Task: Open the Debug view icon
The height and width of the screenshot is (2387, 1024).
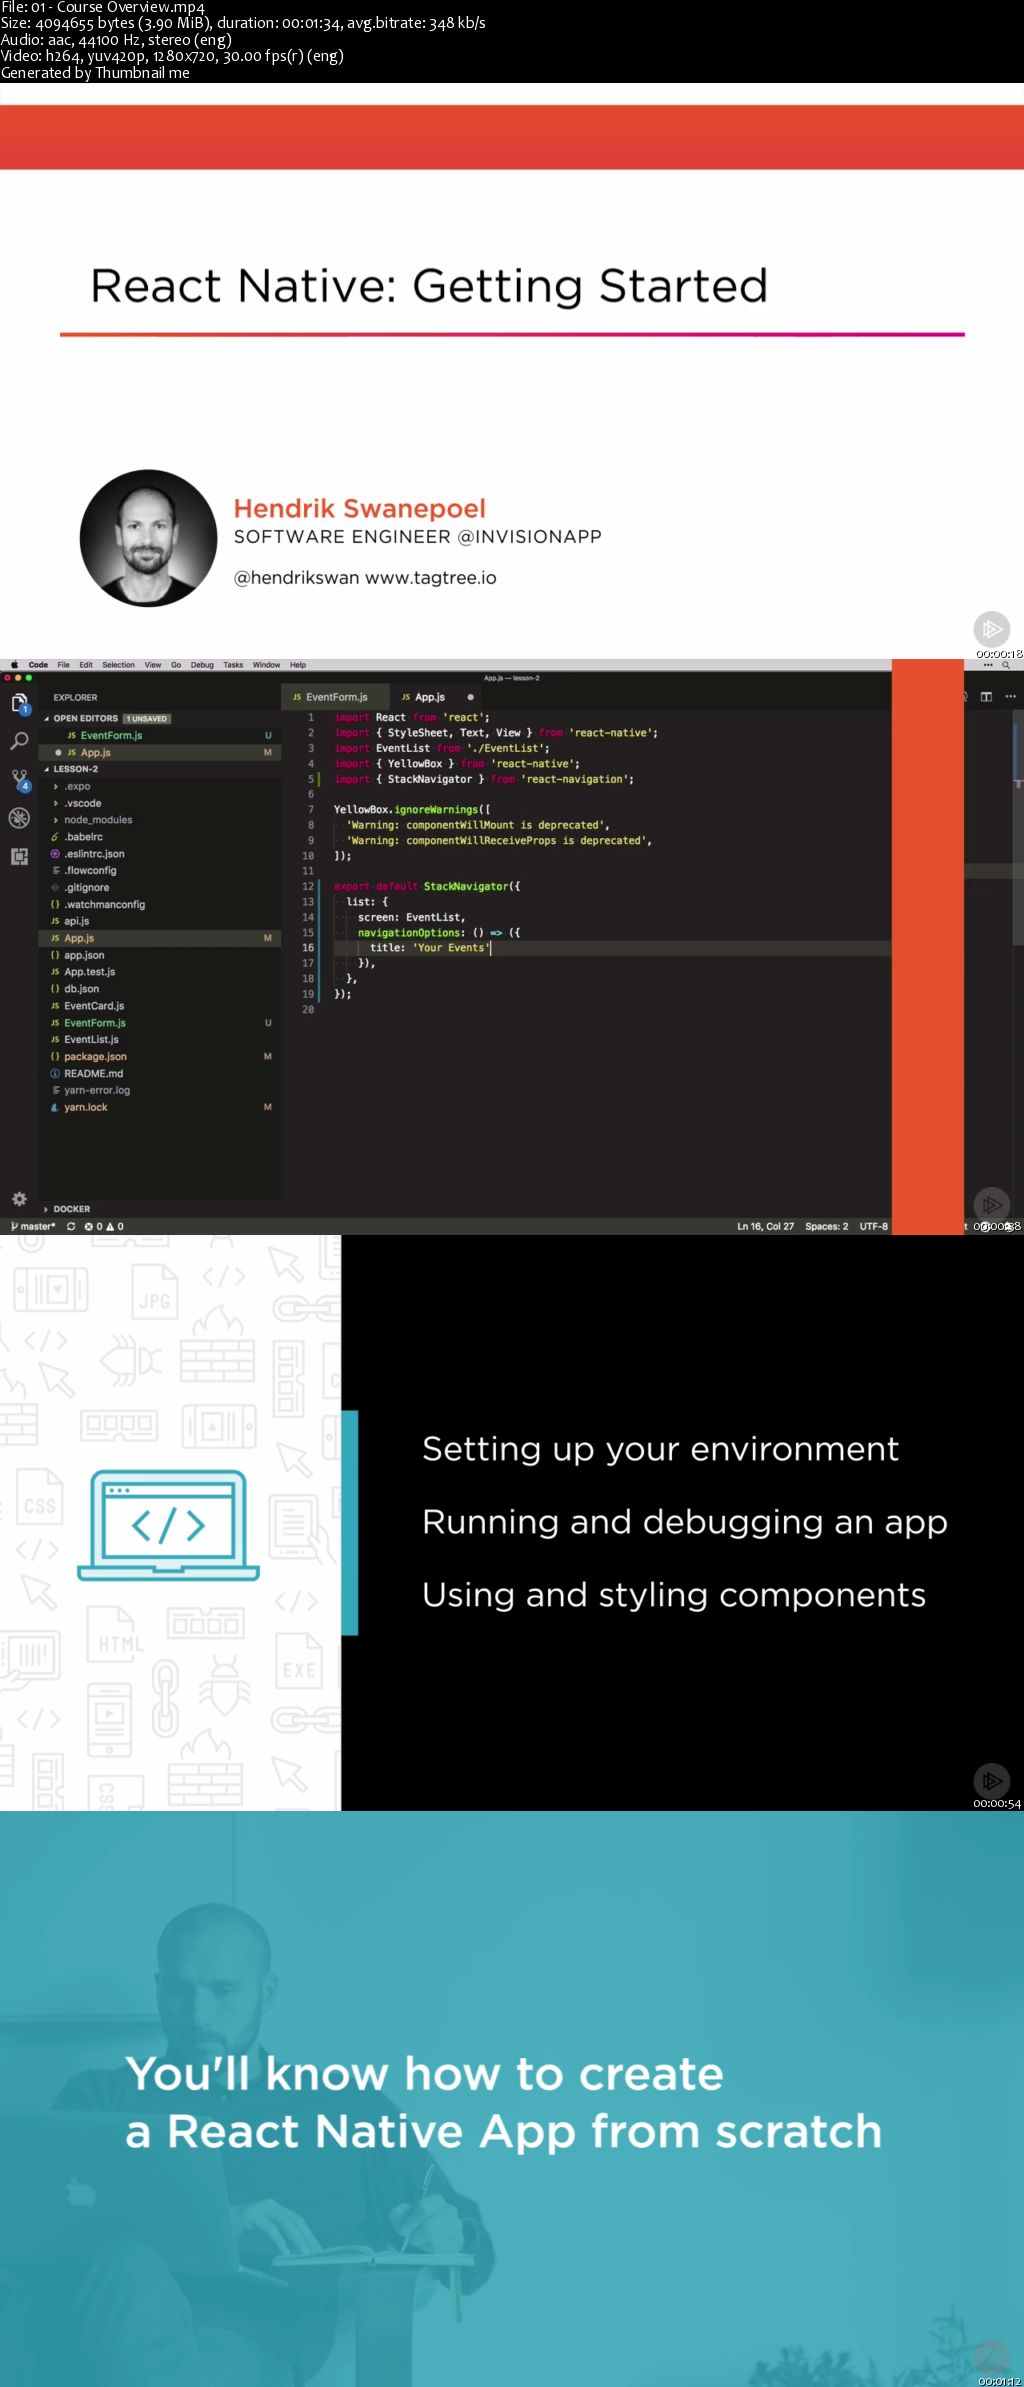Action: click(x=19, y=818)
